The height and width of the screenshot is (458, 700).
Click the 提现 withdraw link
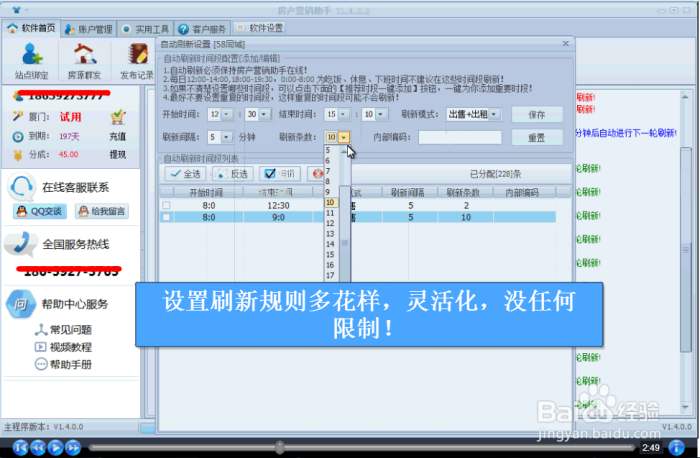point(117,154)
